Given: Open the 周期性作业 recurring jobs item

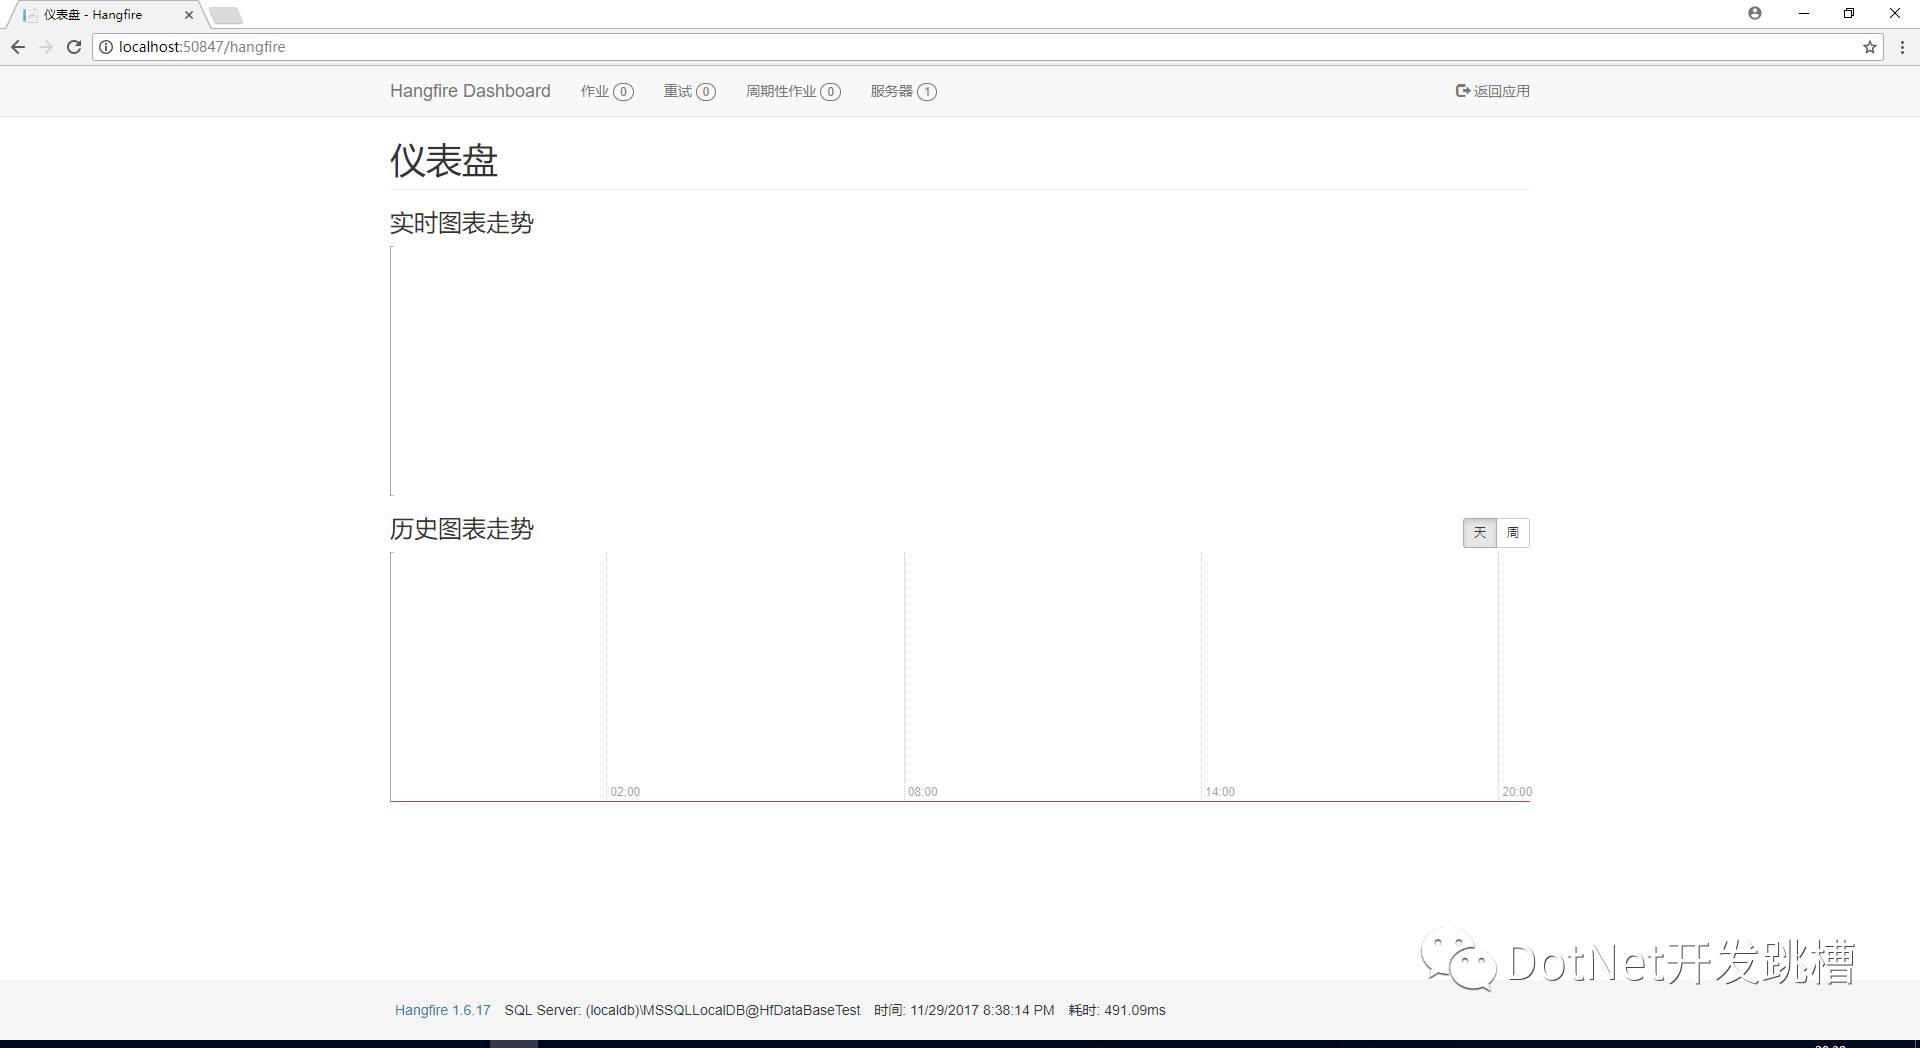Looking at the screenshot, I should tap(793, 91).
